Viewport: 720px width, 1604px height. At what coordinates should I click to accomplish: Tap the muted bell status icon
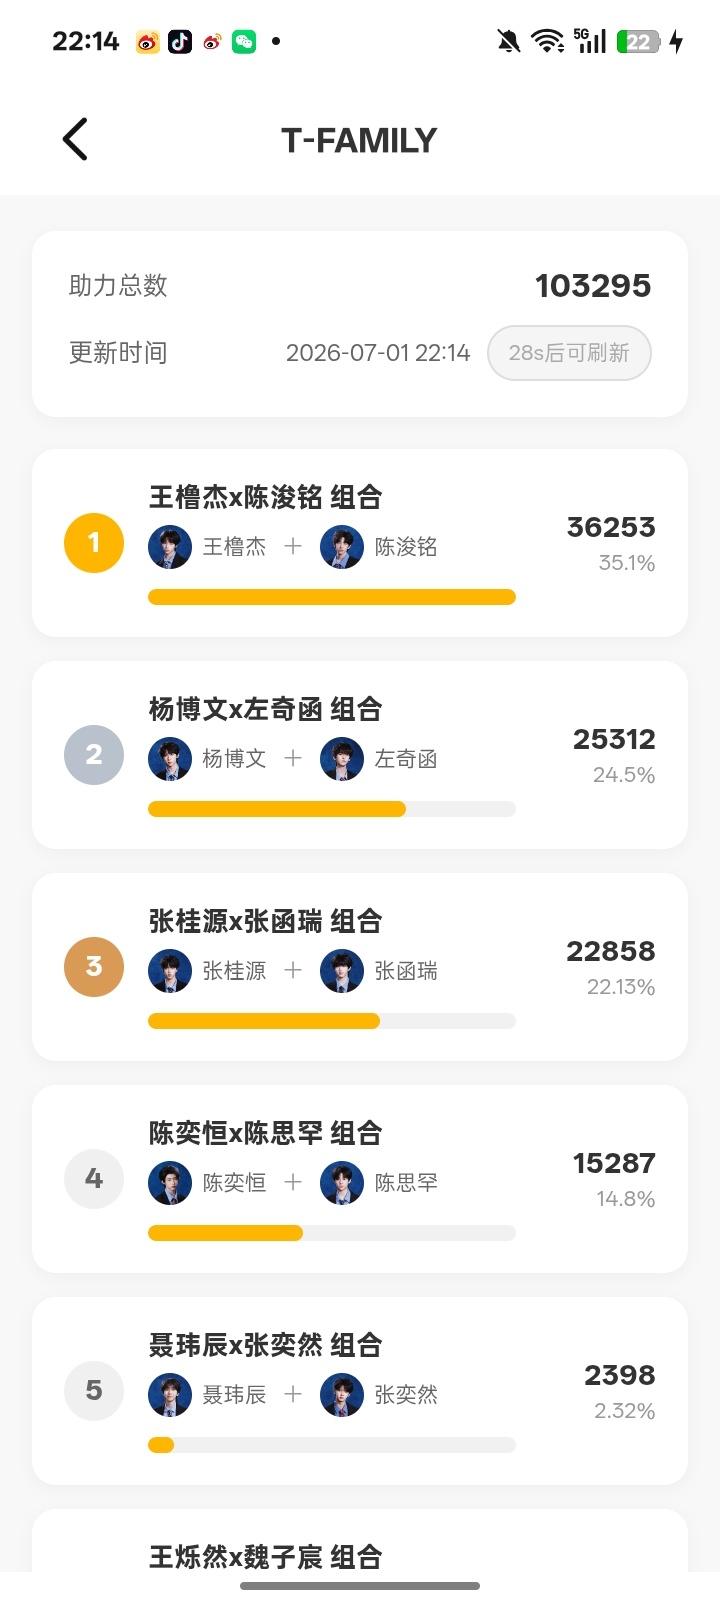click(x=509, y=41)
